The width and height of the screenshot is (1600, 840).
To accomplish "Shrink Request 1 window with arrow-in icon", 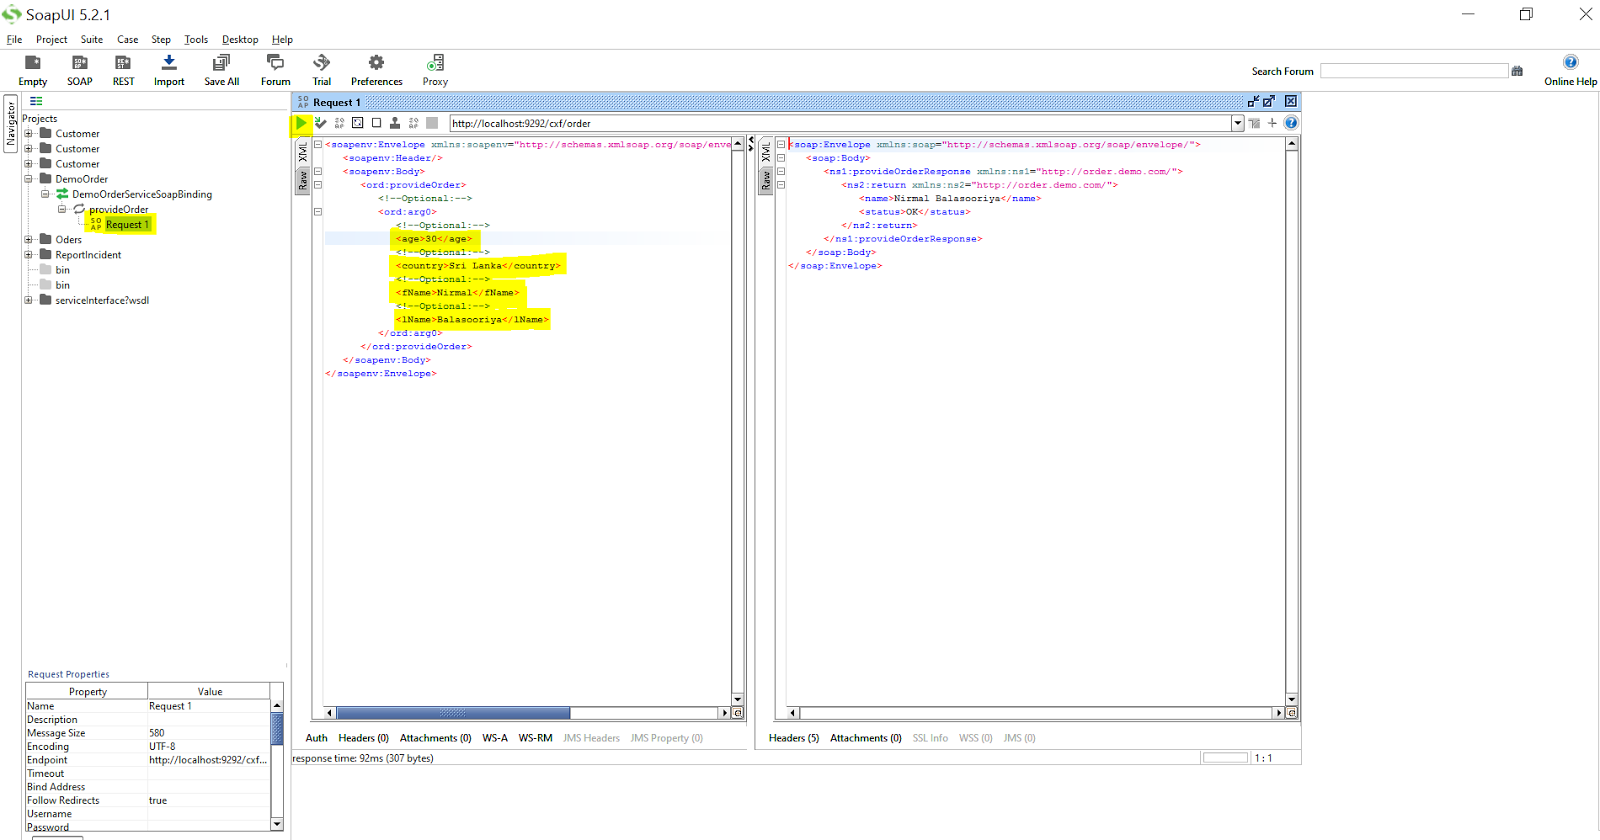I will [x=1253, y=102].
